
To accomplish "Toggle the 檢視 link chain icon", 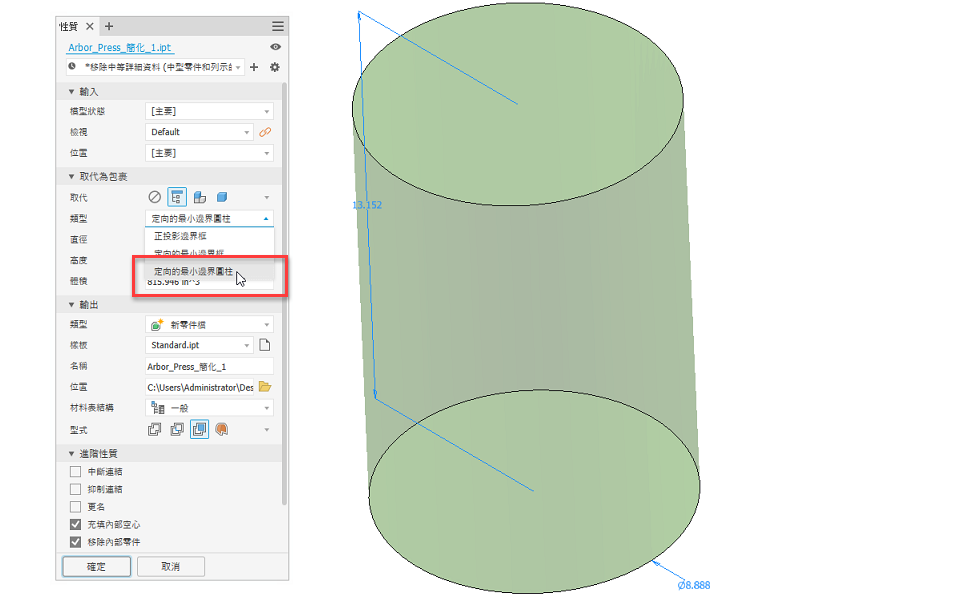I will click(x=265, y=132).
